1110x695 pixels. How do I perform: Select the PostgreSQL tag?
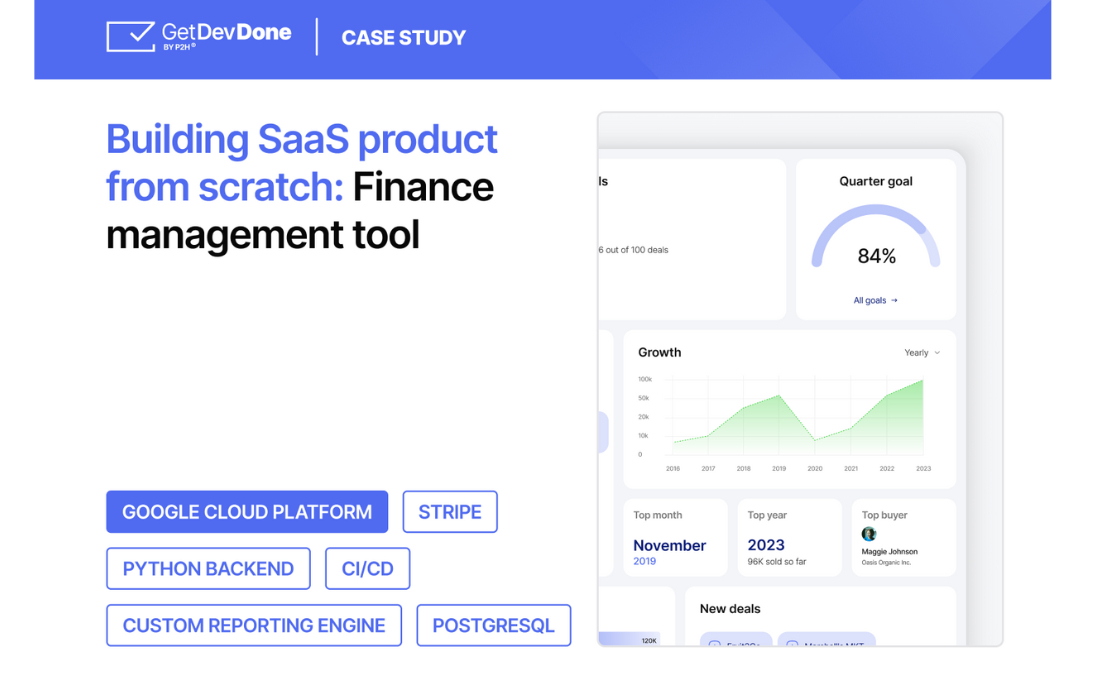pos(493,626)
